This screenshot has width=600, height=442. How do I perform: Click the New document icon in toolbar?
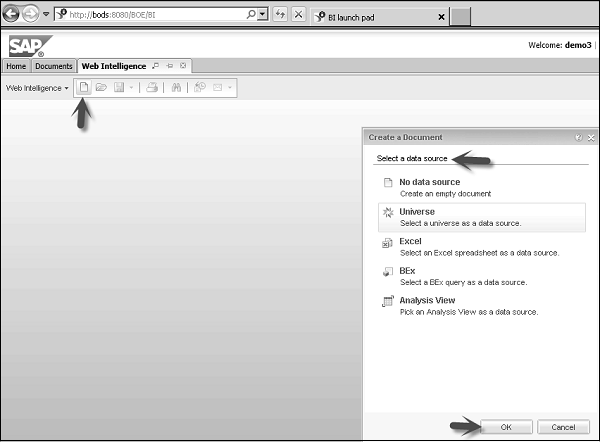84,88
